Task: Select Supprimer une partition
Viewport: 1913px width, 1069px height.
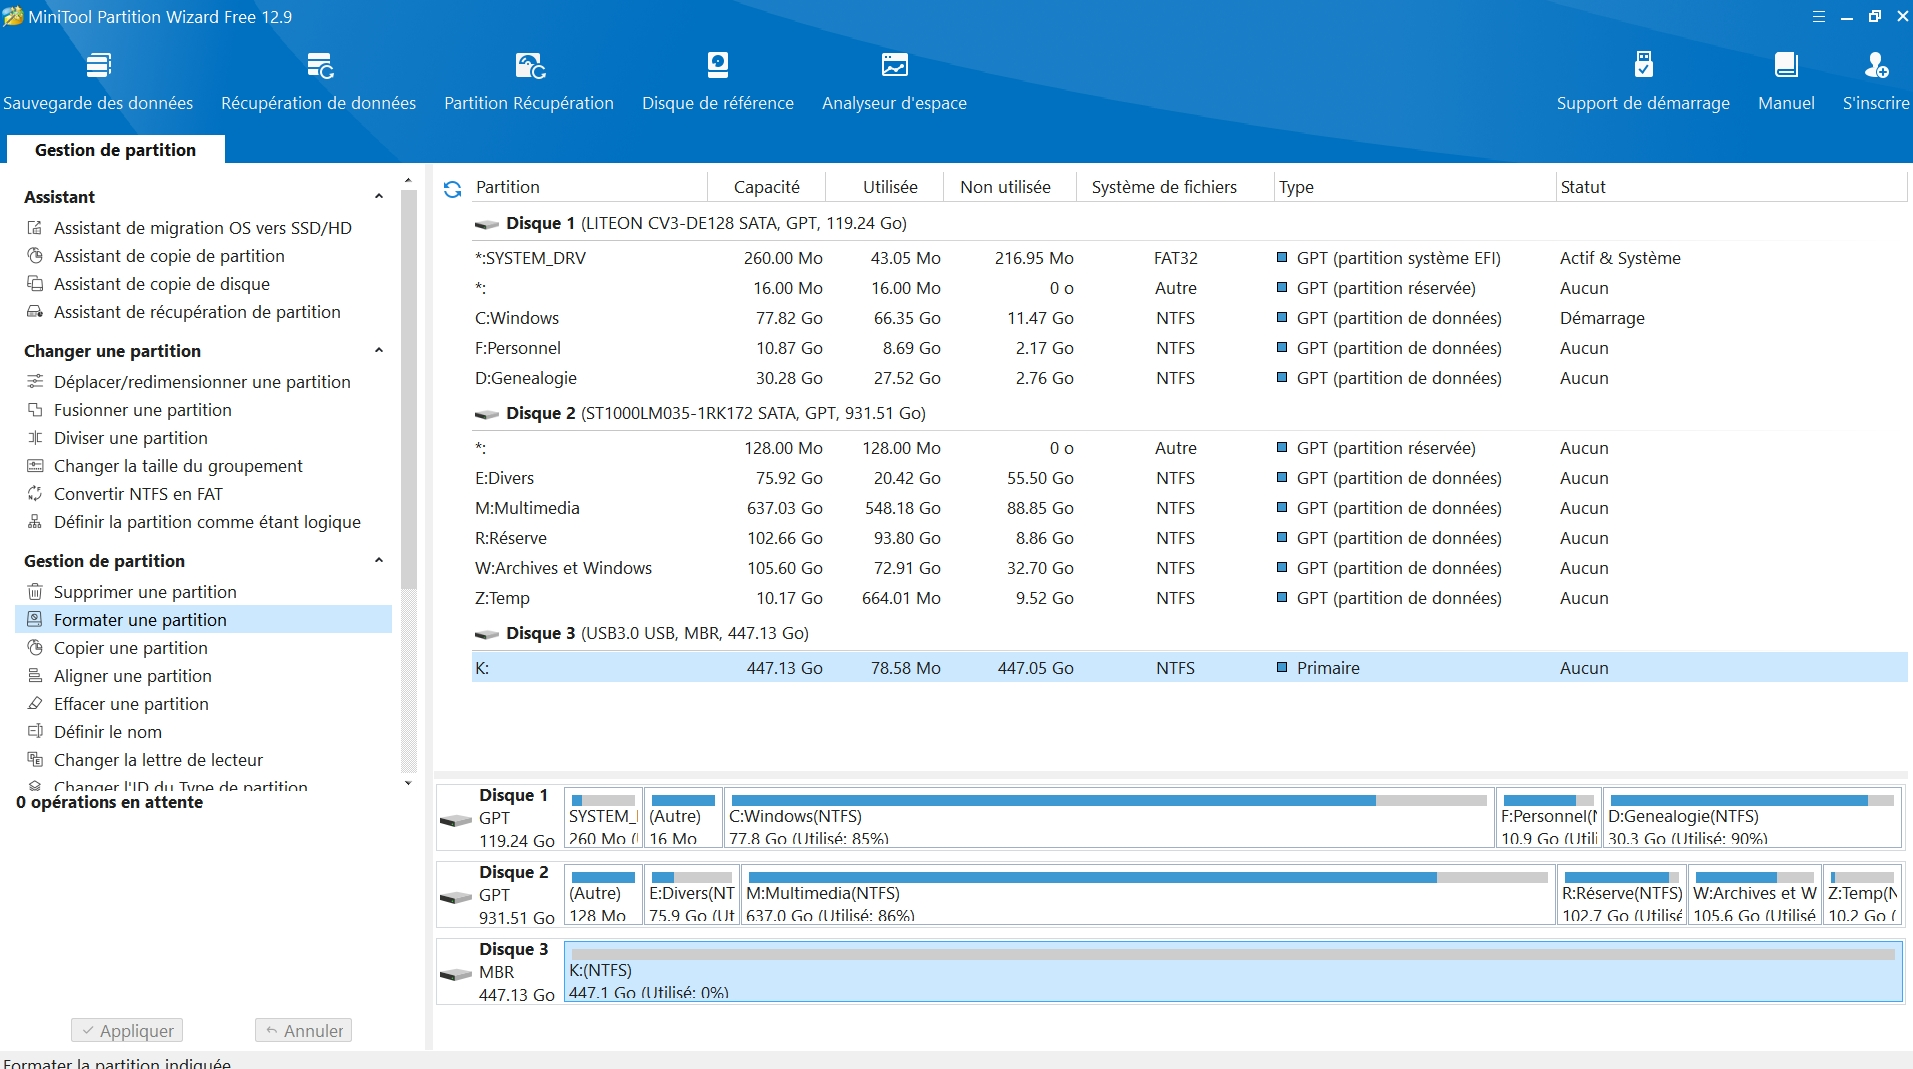Action: (x=145, y=592)
